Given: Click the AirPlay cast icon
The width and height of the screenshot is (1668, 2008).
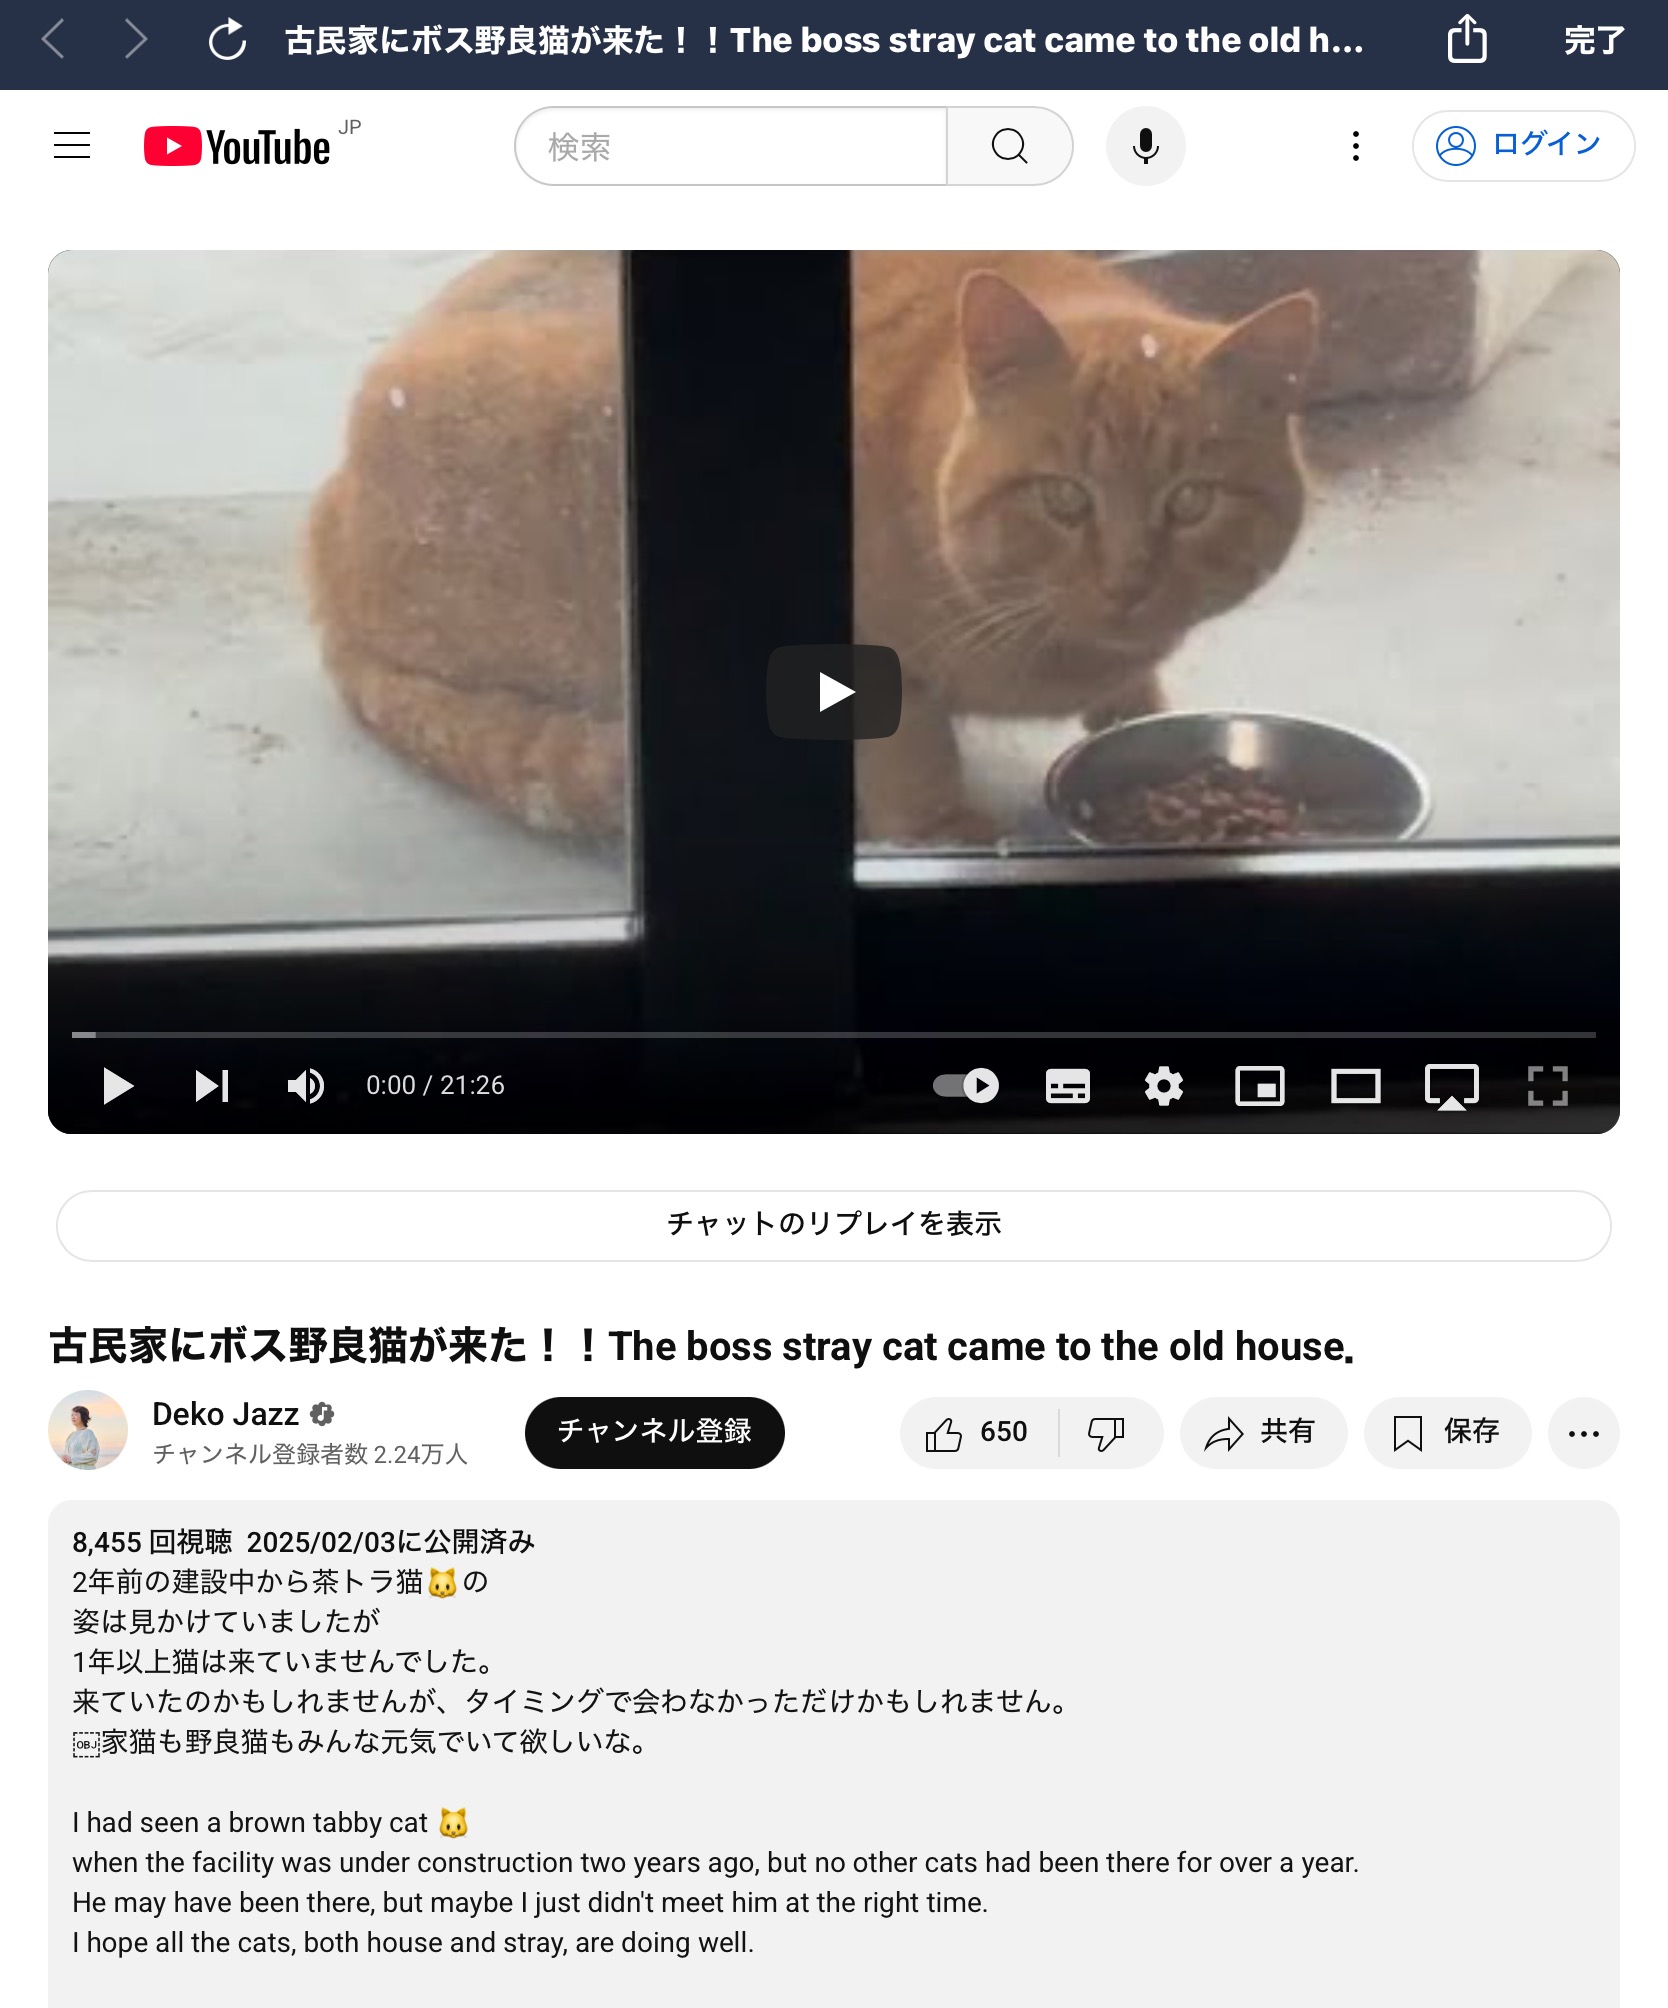Looking at the screenshot, I should coord(1452,1087).
